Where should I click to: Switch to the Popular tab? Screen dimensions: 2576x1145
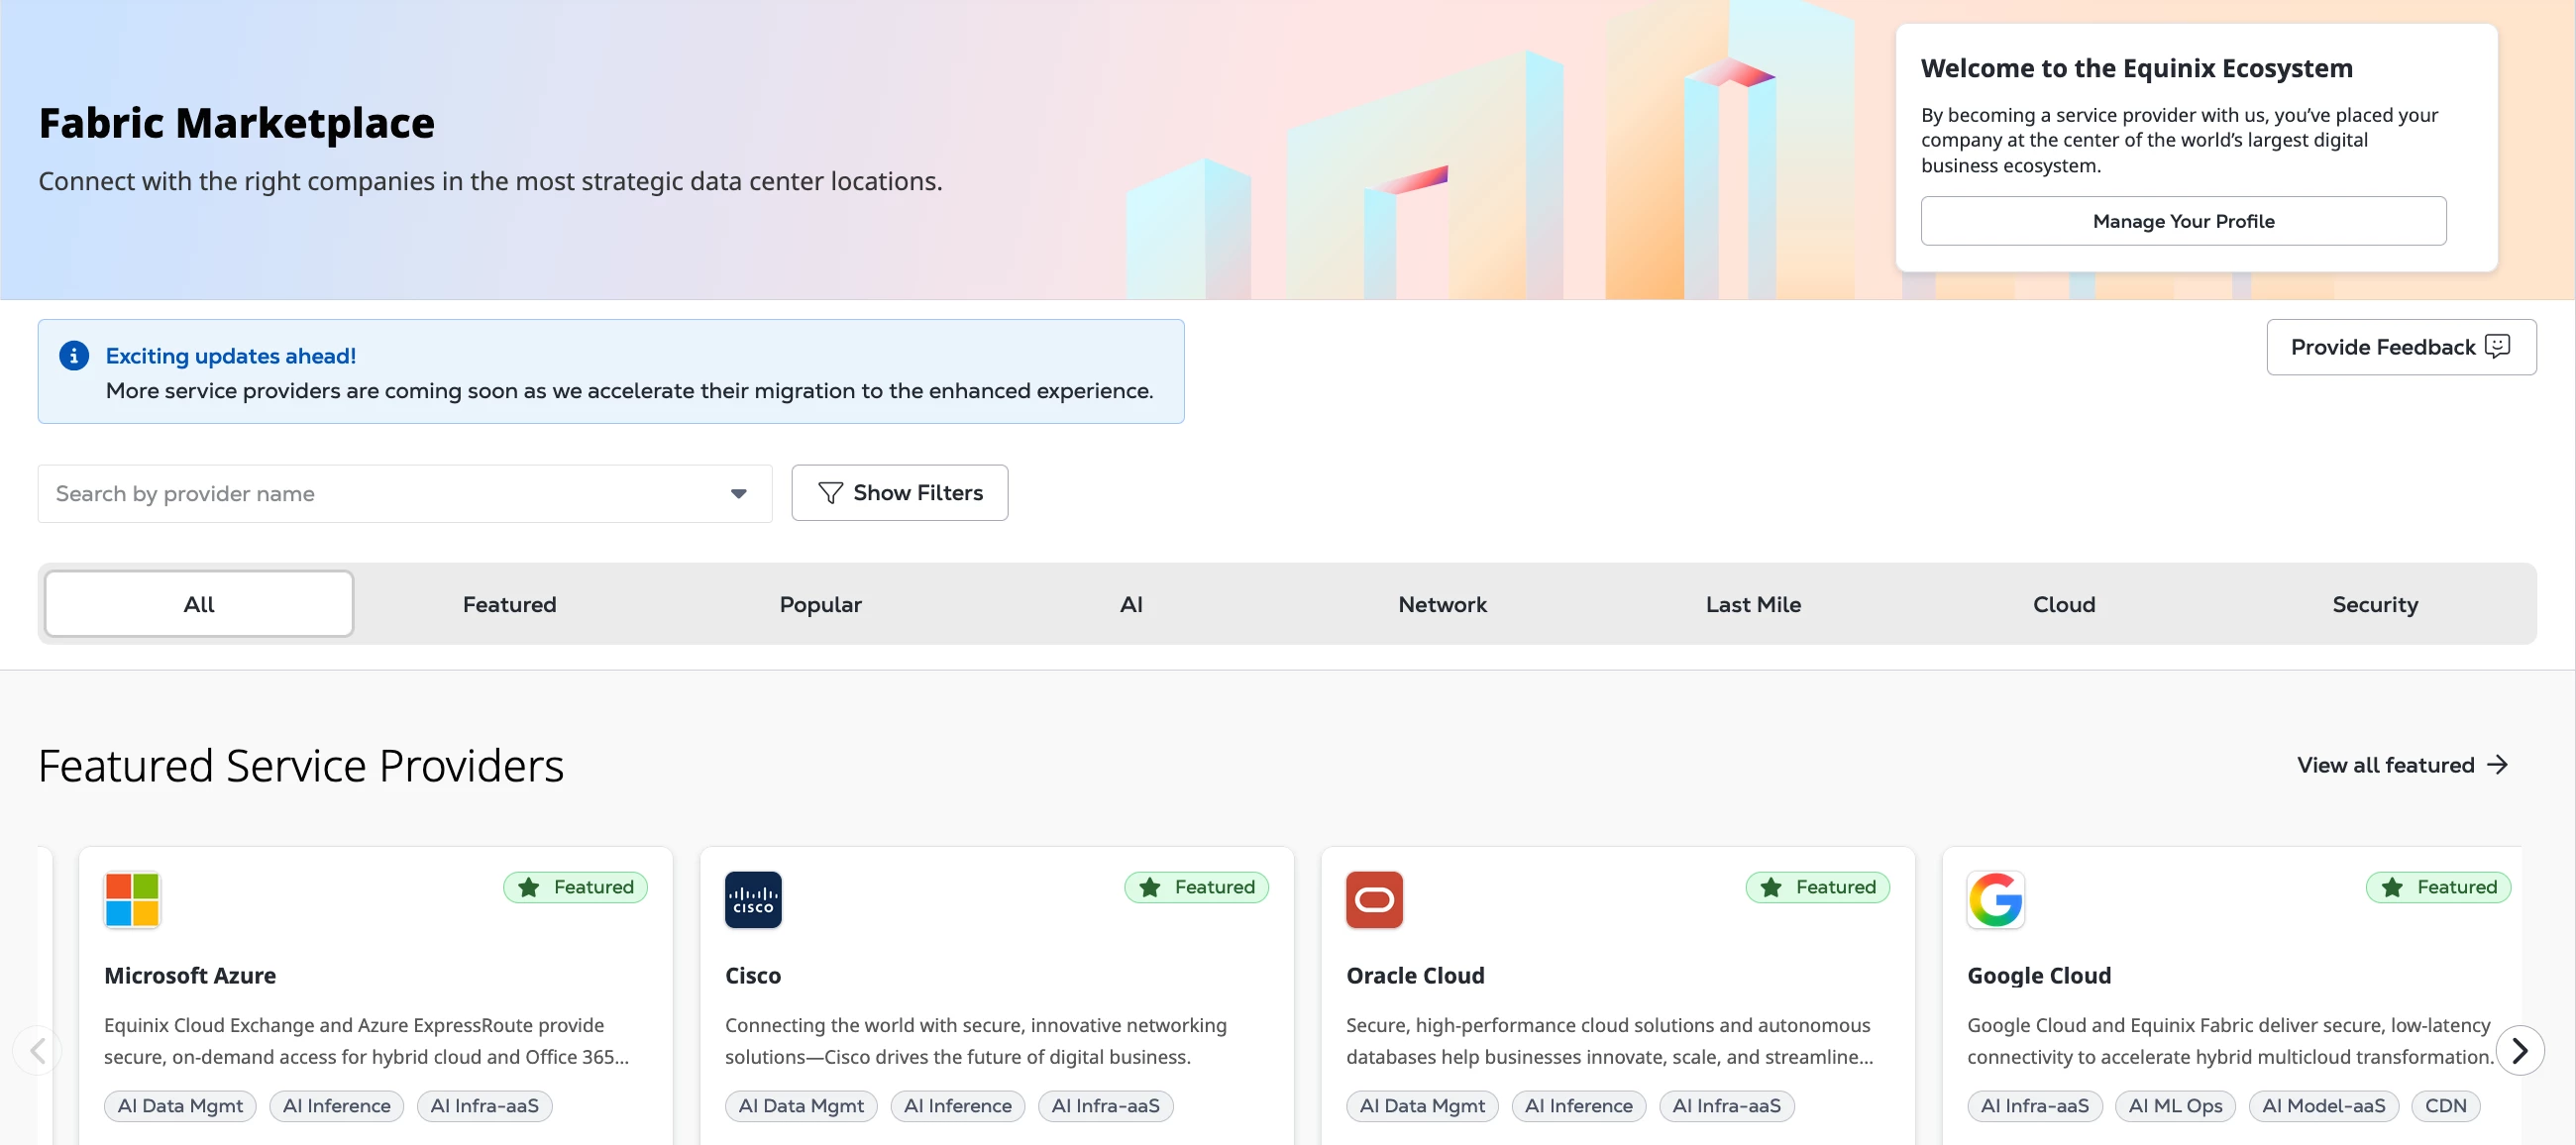coord(820,604)
